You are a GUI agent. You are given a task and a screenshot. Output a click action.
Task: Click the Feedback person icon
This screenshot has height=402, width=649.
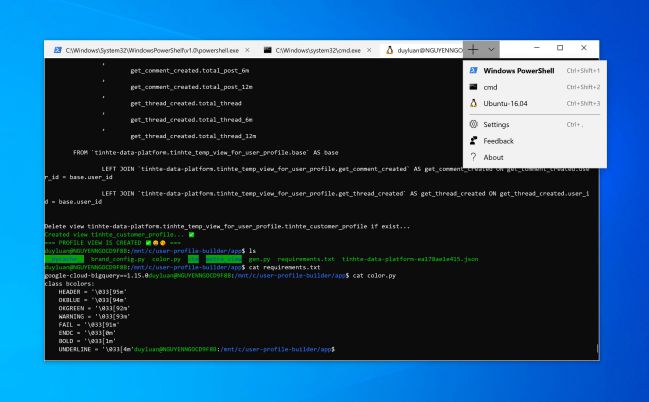474,141
